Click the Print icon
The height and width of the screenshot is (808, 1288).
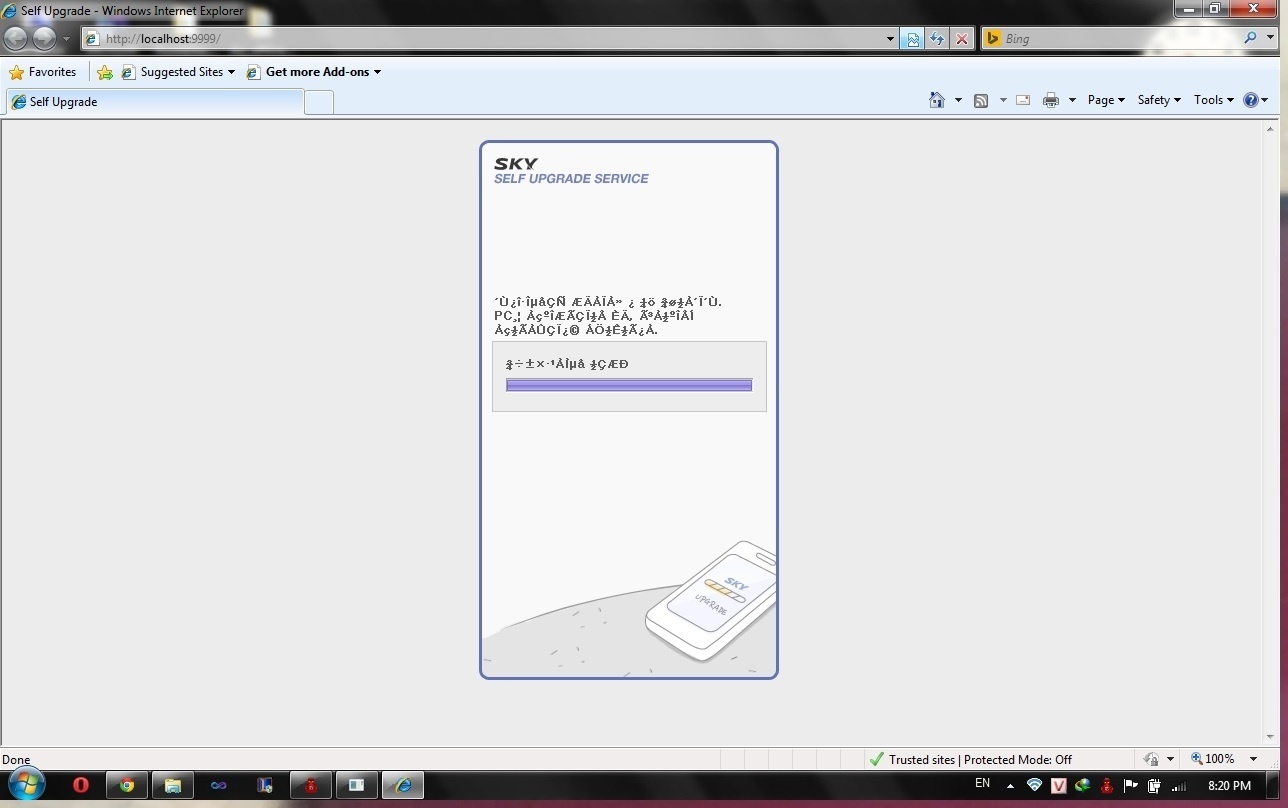point(1050,100)
